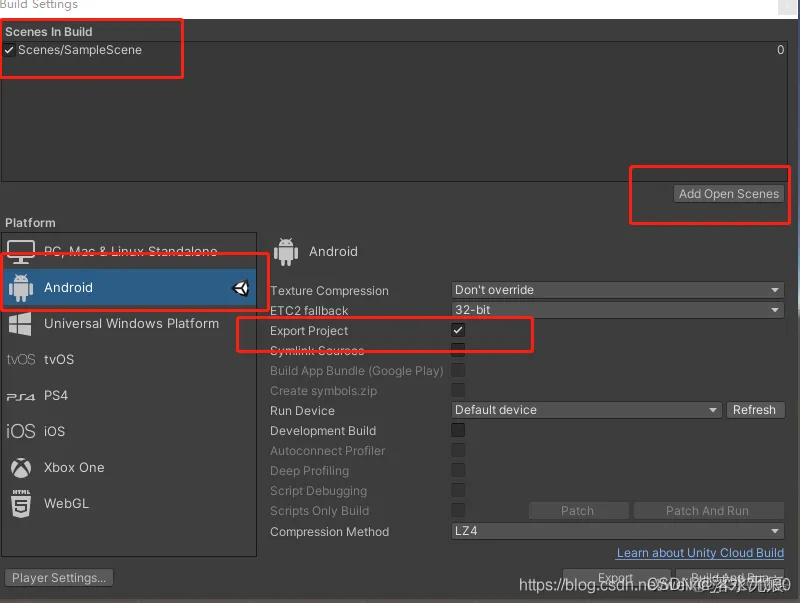Screen dimensions: 800x603
Task: Enable the Development Build checkbox
Action: click(458, 430)
